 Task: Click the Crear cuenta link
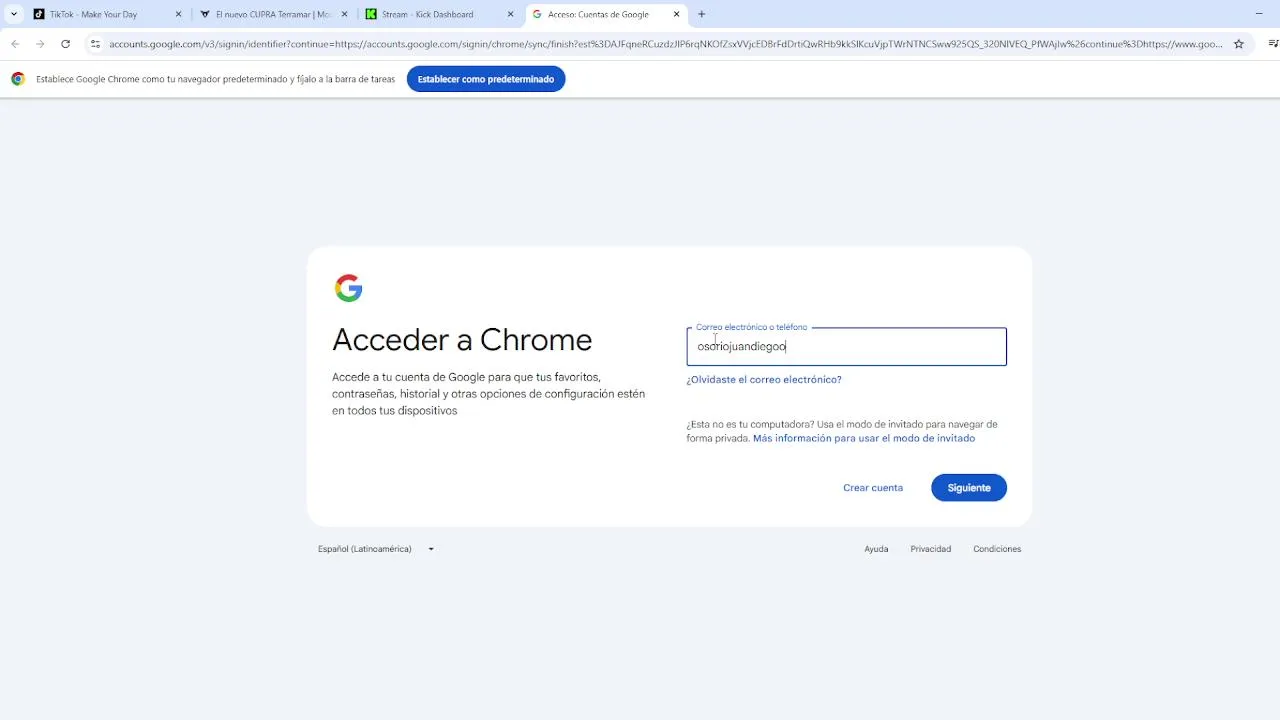coord(872,488)
